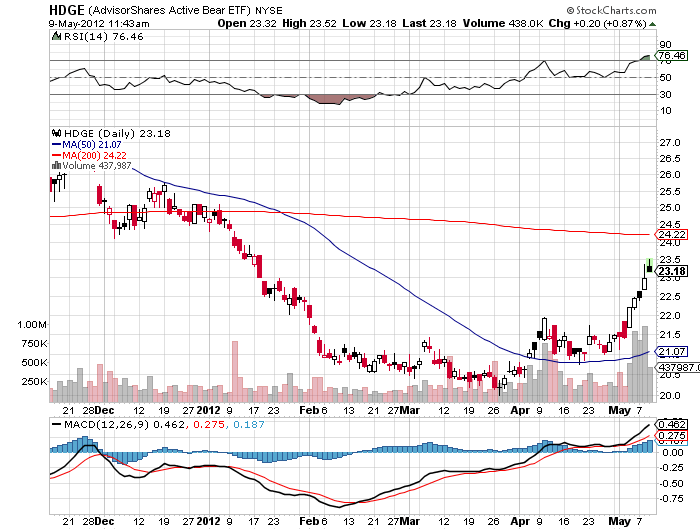Screen dimensions: 700x530
Task: Click the Open 23.32 value
Action: (247, 23)
